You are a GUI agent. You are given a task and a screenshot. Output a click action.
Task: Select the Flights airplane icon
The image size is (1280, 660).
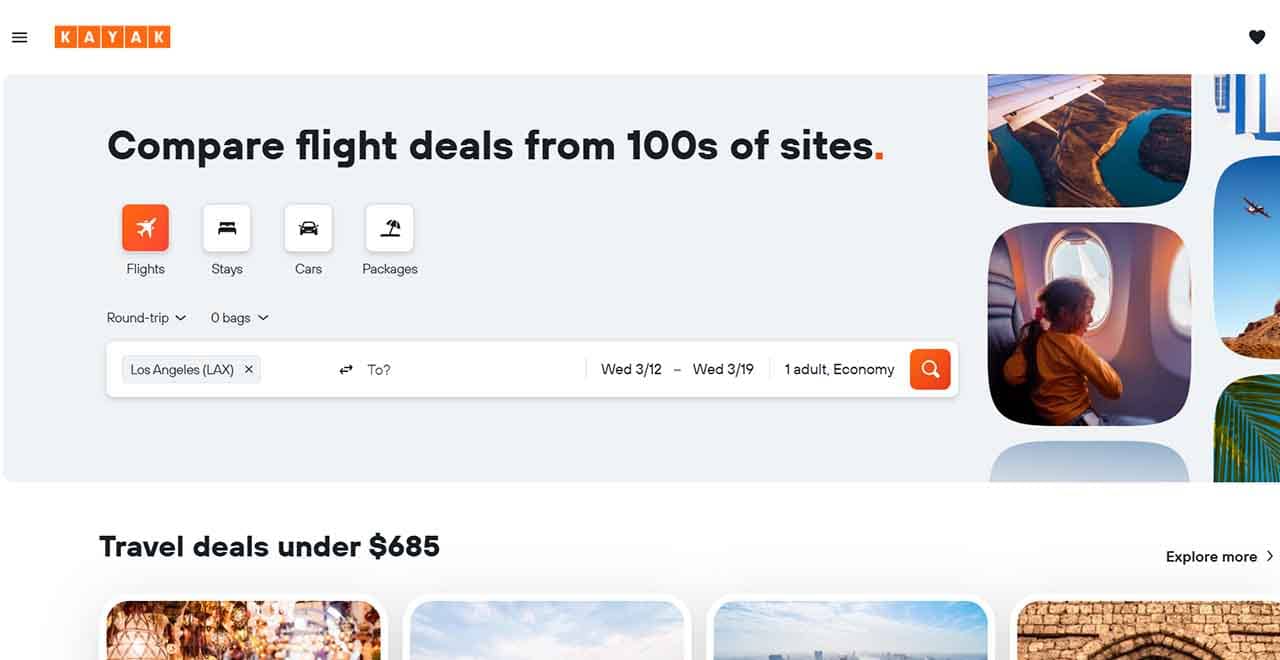click(x=146, y=228)
